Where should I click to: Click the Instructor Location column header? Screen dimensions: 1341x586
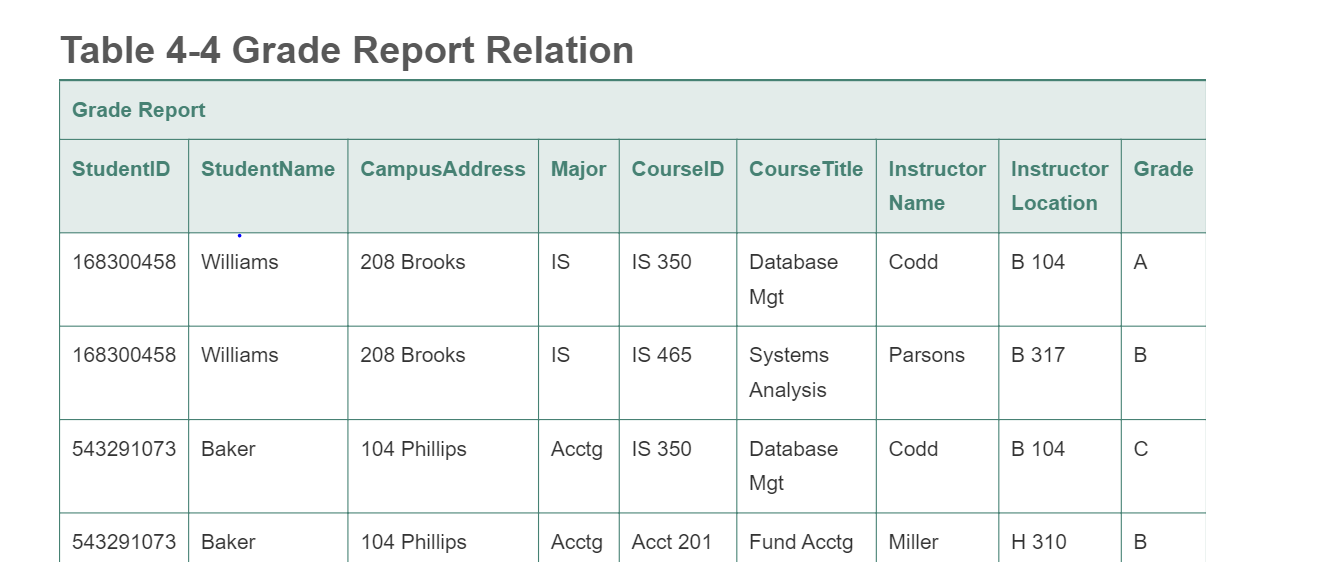[1059, 186]
